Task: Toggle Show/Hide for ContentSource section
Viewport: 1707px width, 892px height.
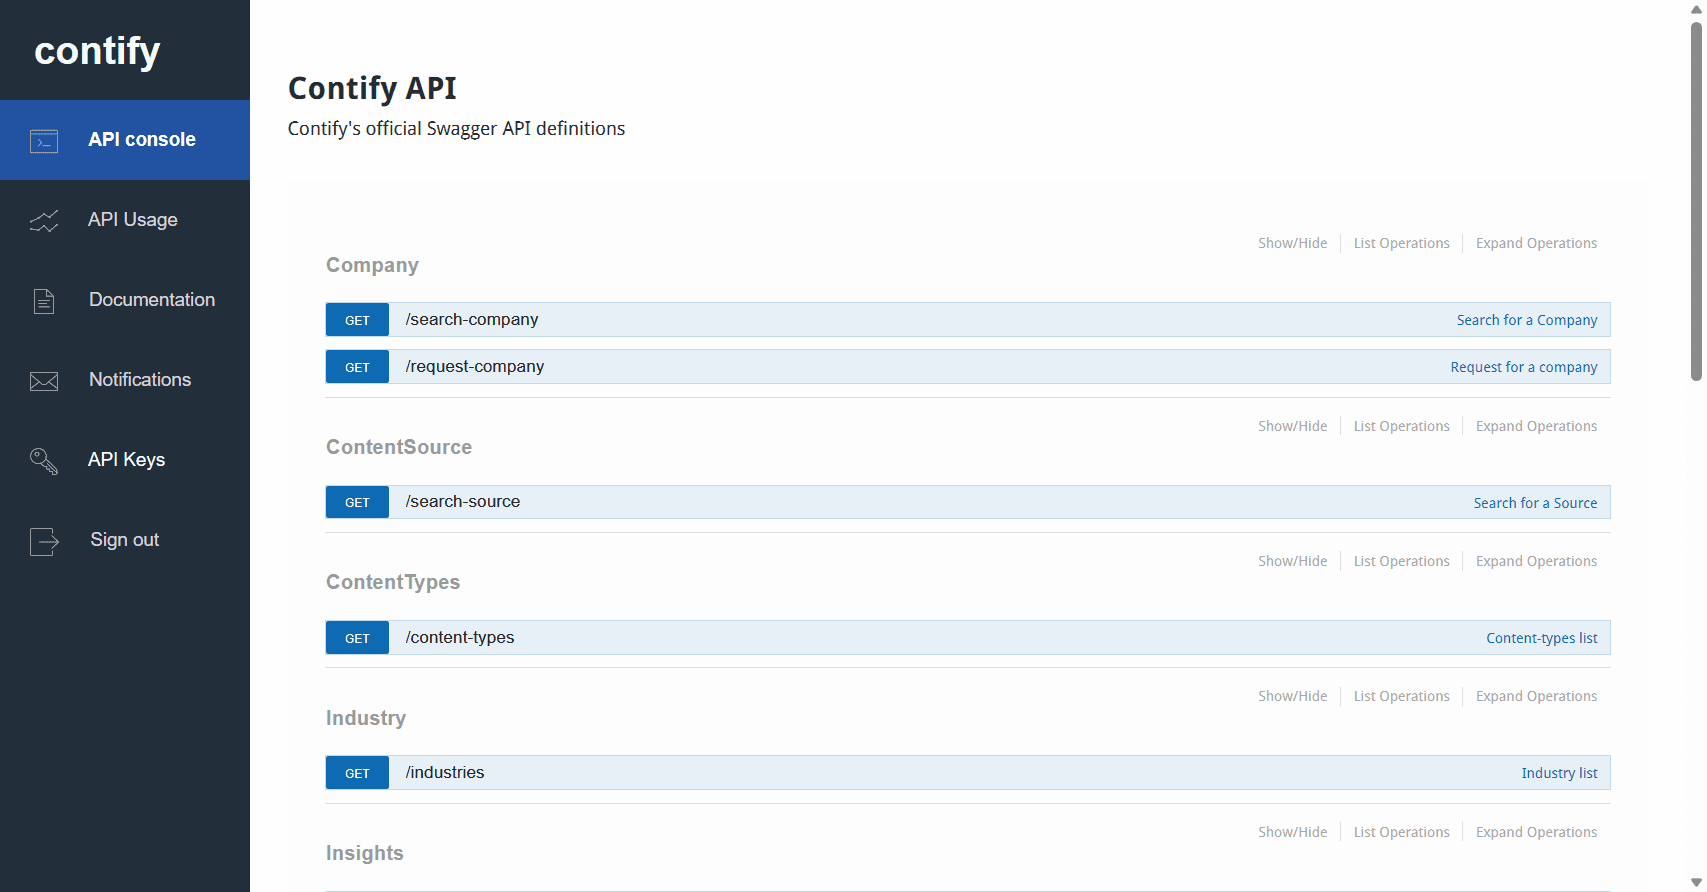Action: pos(1292,426)
